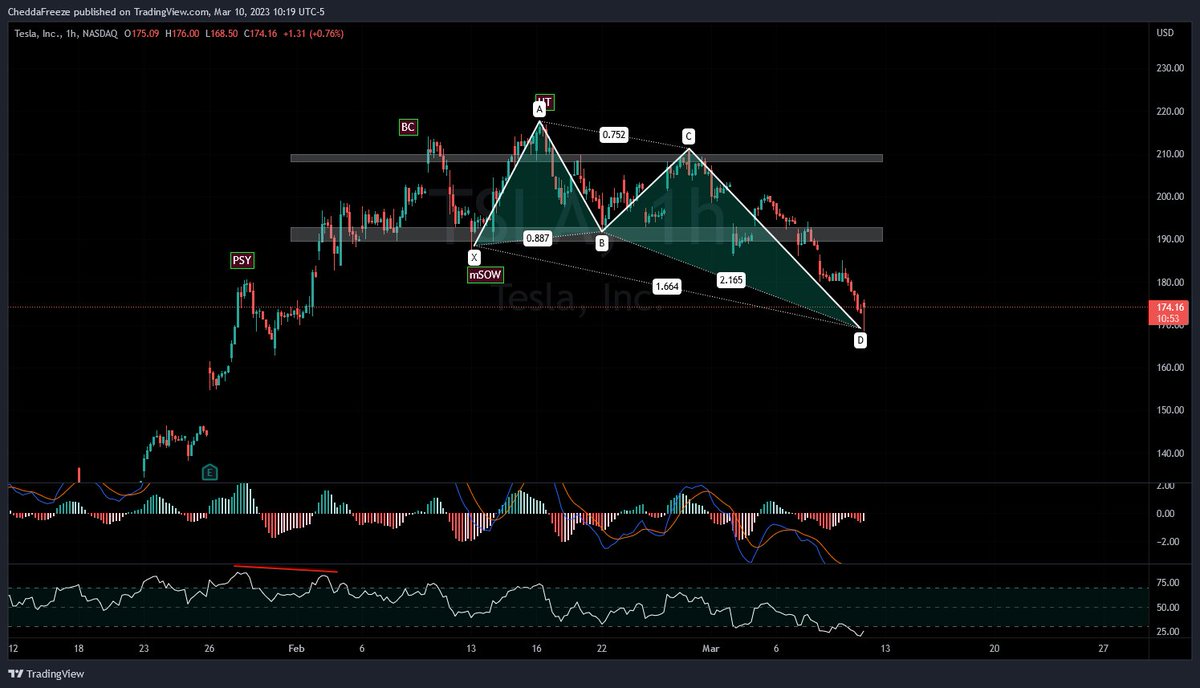Click the USD currency label

coord(1164,33)
